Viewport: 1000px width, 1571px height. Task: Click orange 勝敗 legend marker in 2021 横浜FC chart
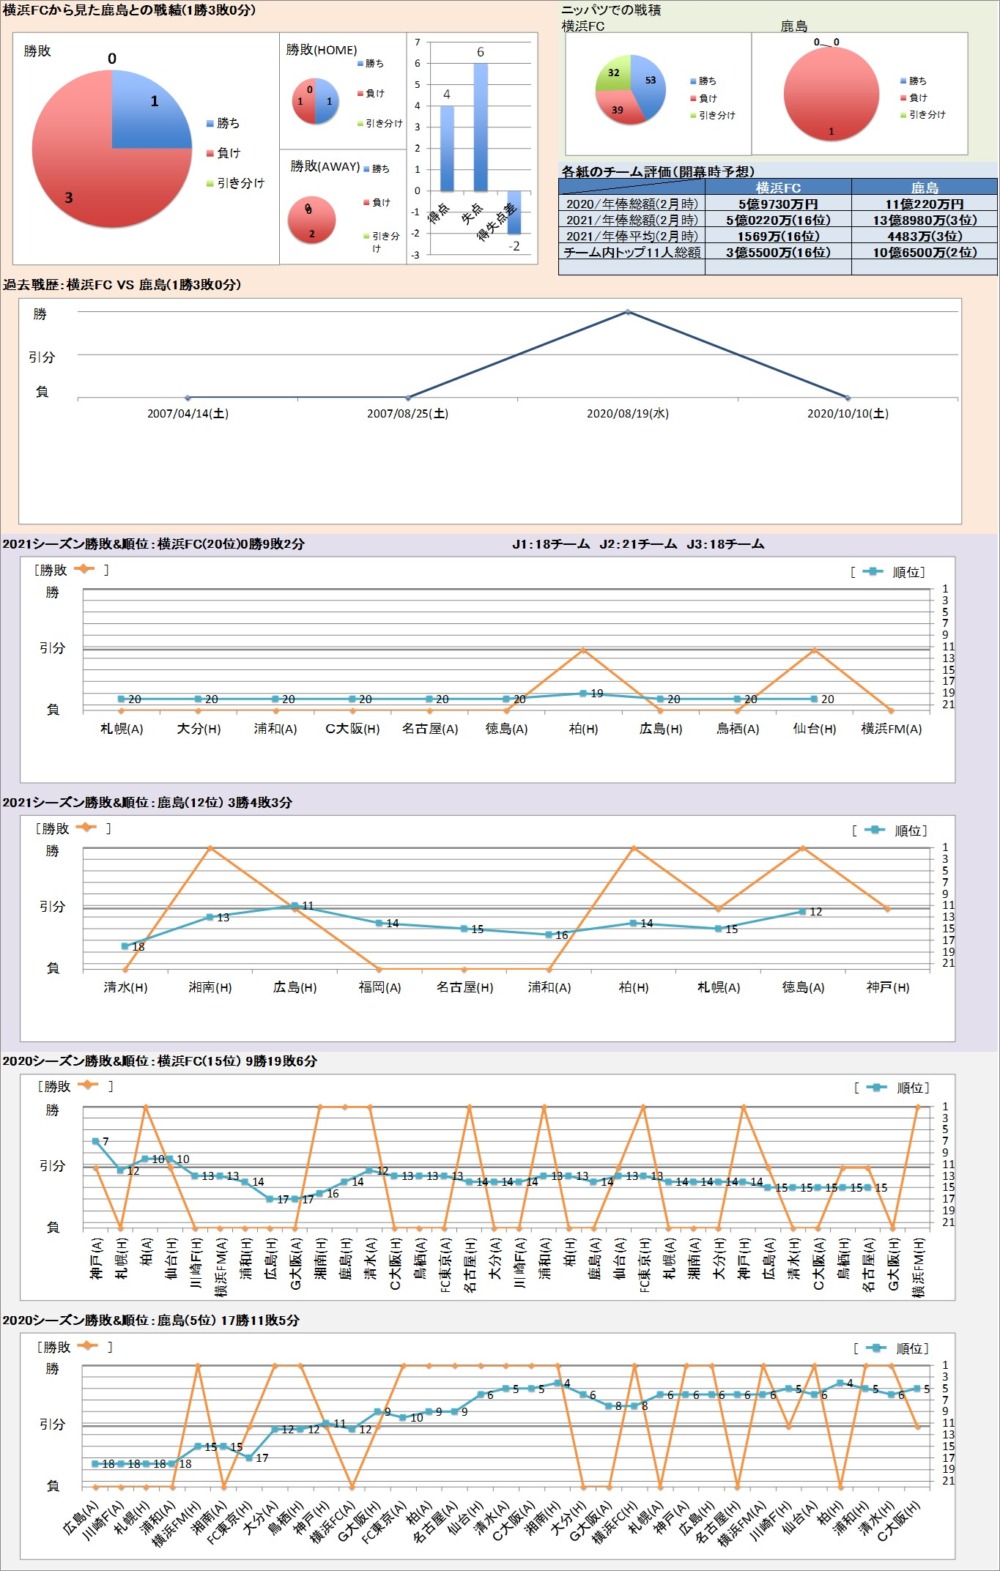pyautogui.click(x=83, y=570)
